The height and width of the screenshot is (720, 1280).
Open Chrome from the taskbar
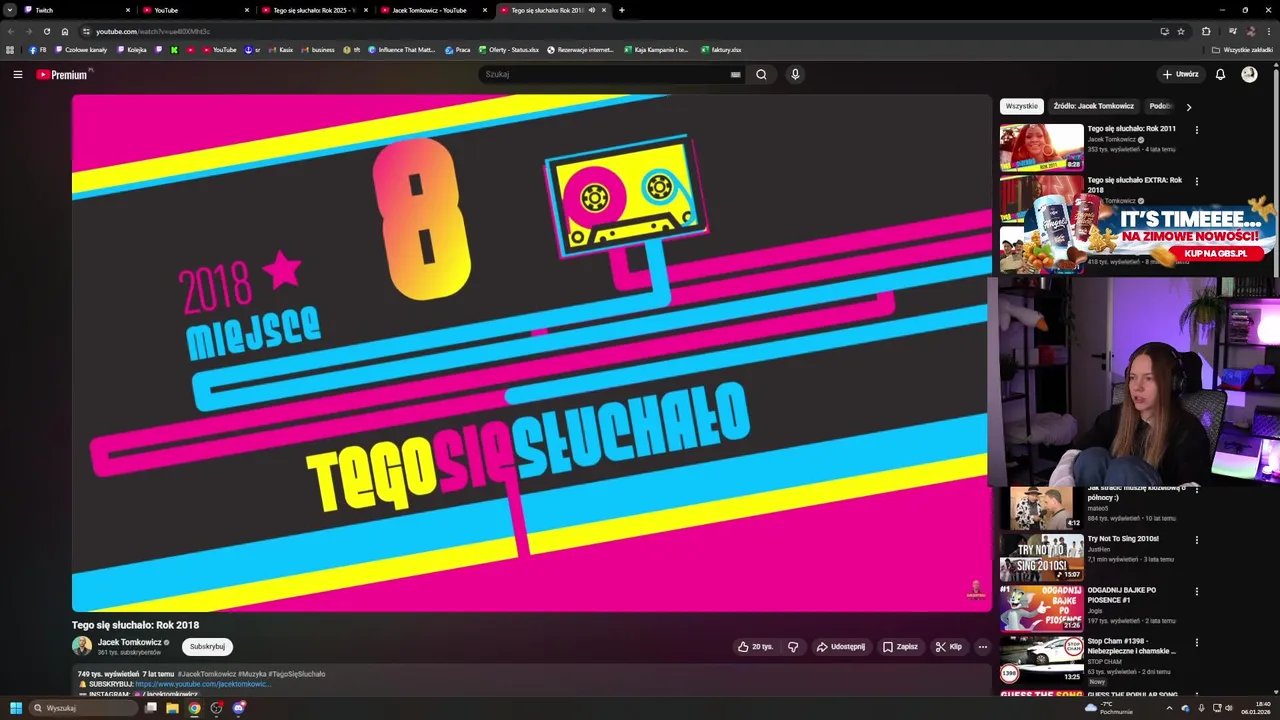click(194, 708)
